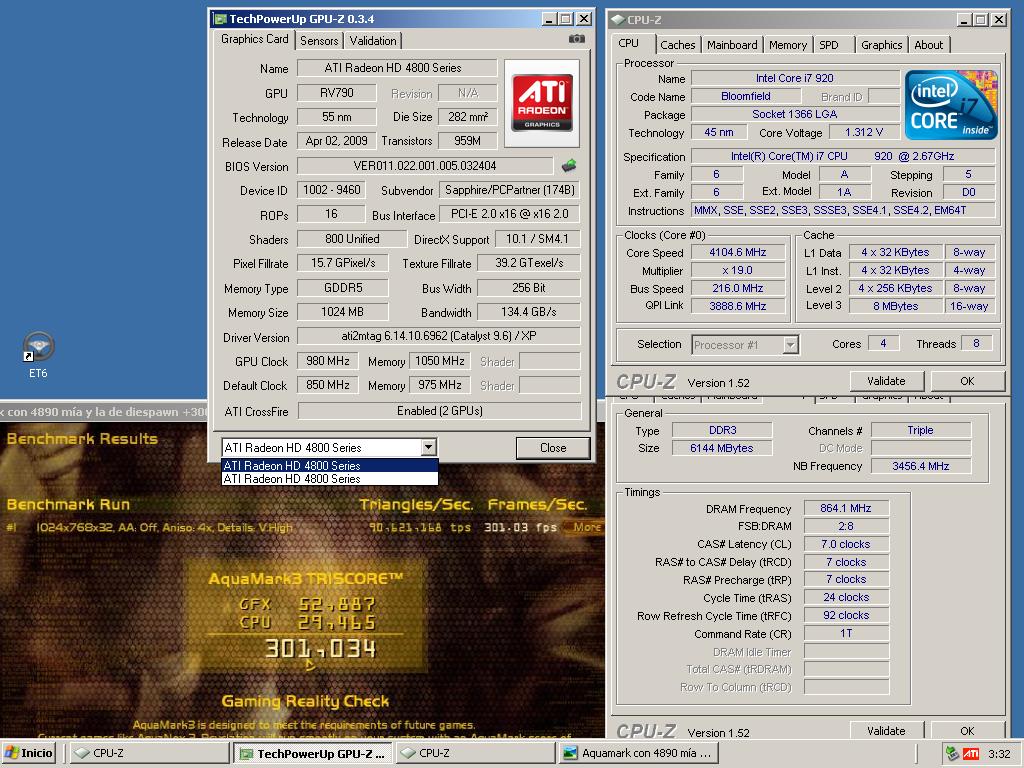Click the Channels Triple value
Image resolution: width=1024 pixels, height=768 pixels.
click(920, 430)
